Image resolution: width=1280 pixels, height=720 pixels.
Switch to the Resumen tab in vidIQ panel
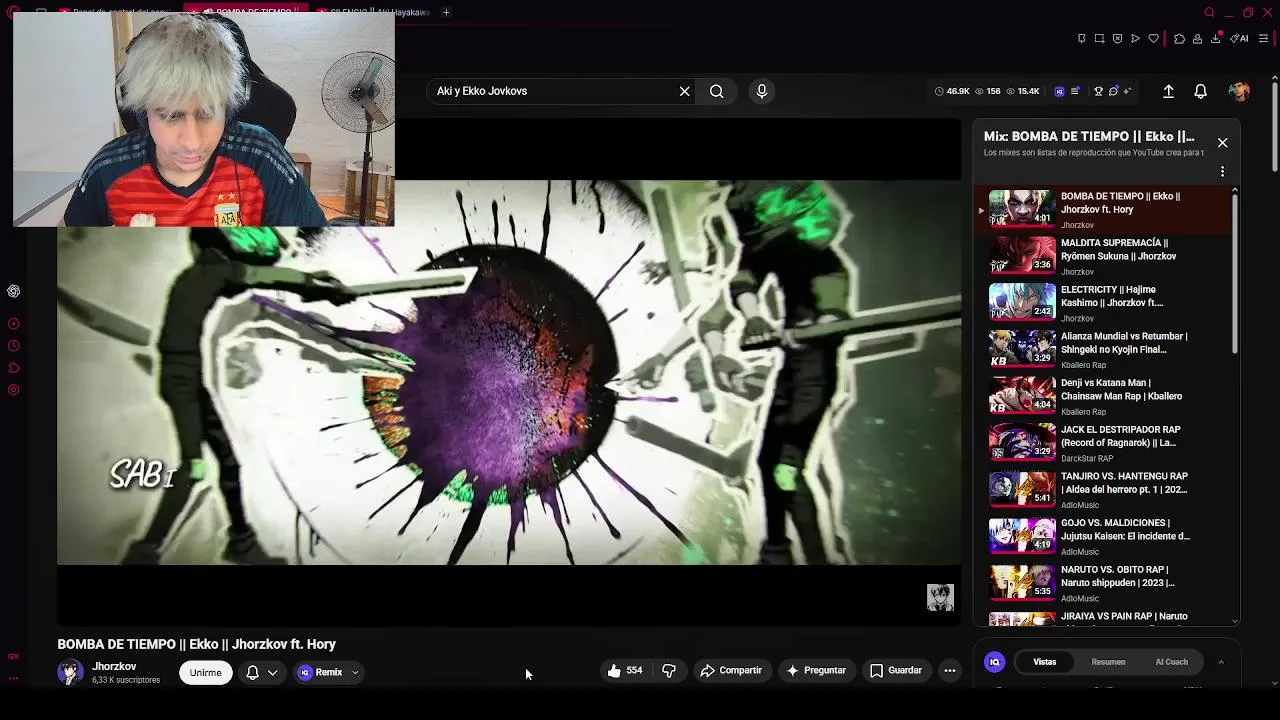(x=1108, y=662)
